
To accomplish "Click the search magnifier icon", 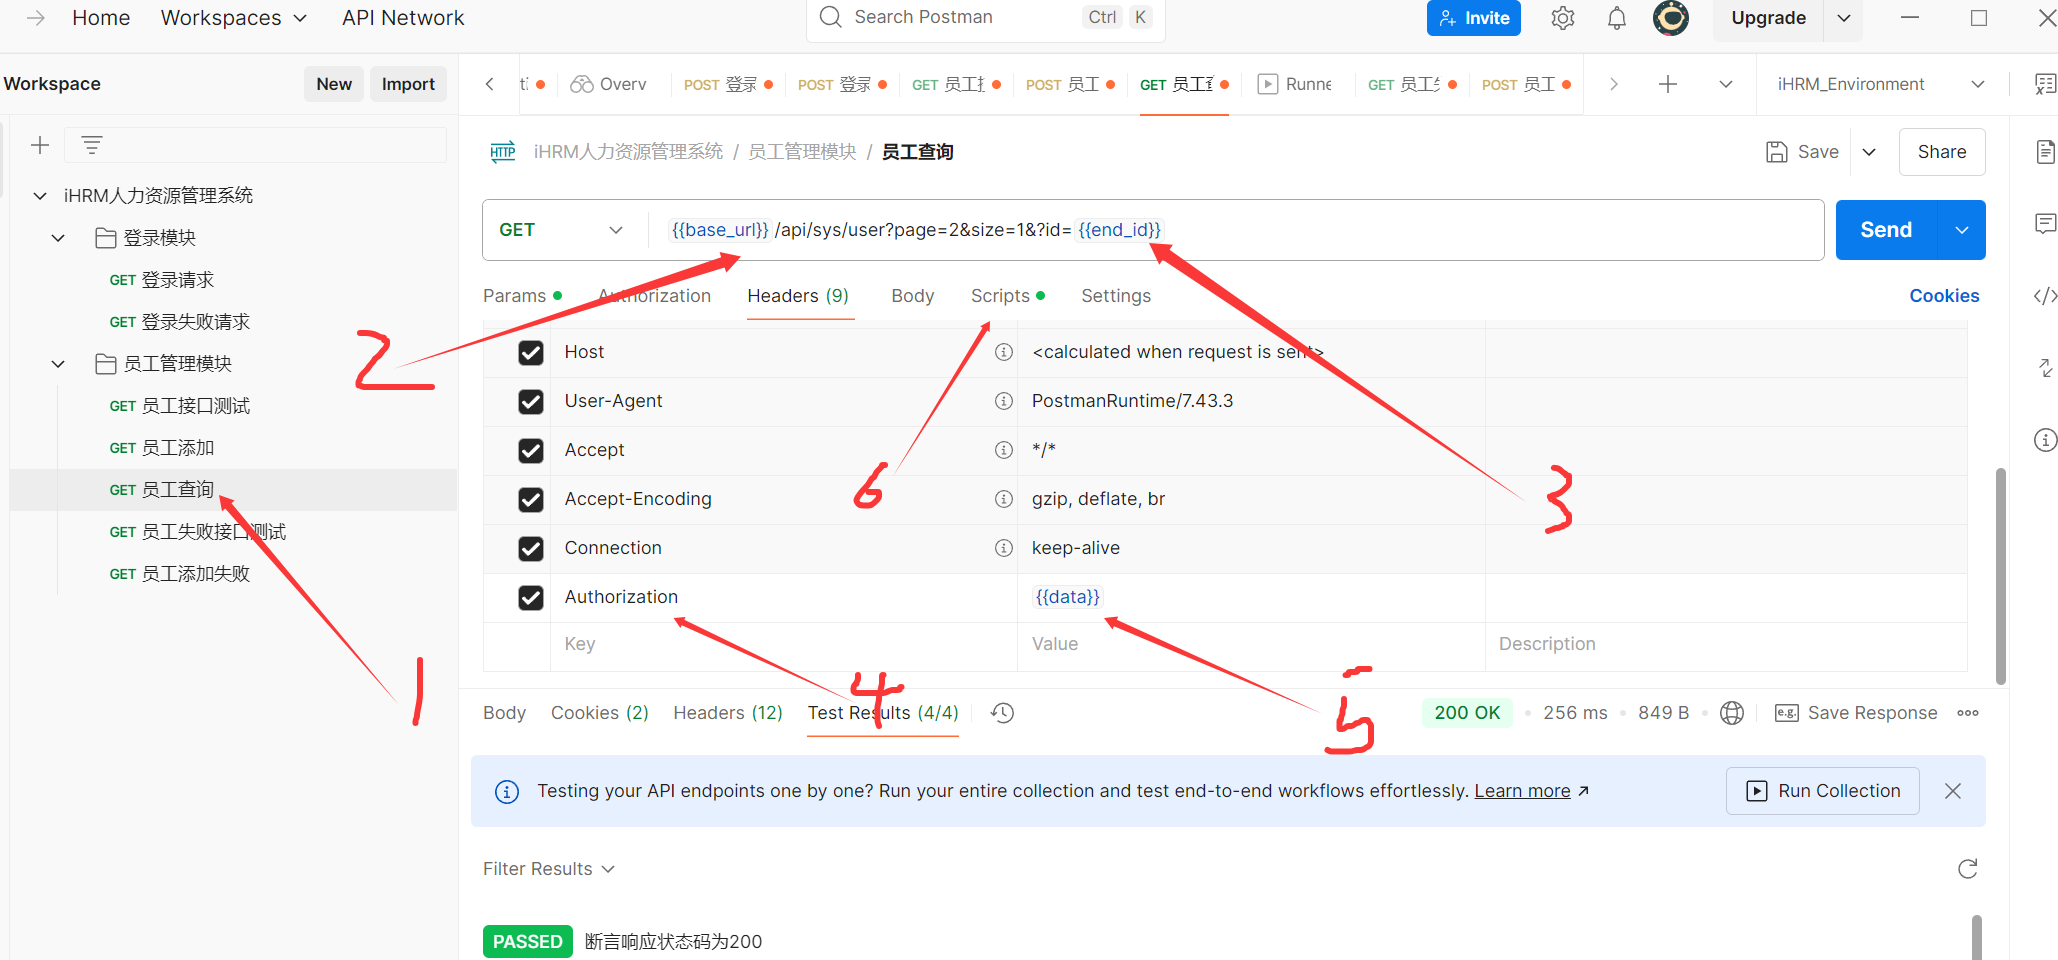I will coord(830,17).
